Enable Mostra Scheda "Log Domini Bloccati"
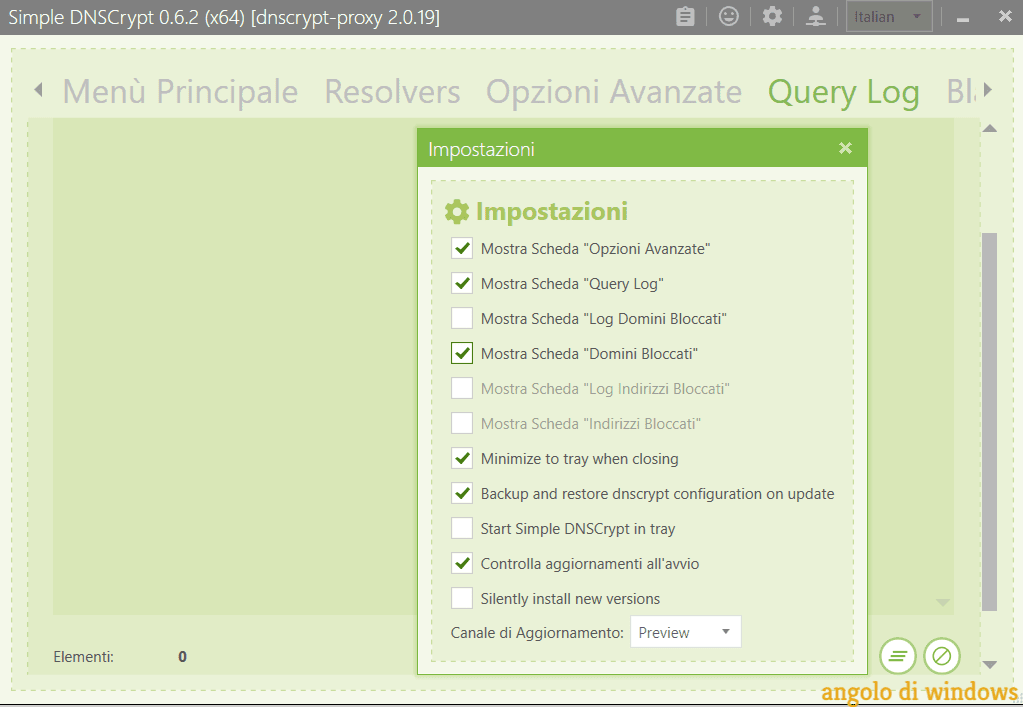Viewport: 1023px width, 707px height. 462,319
